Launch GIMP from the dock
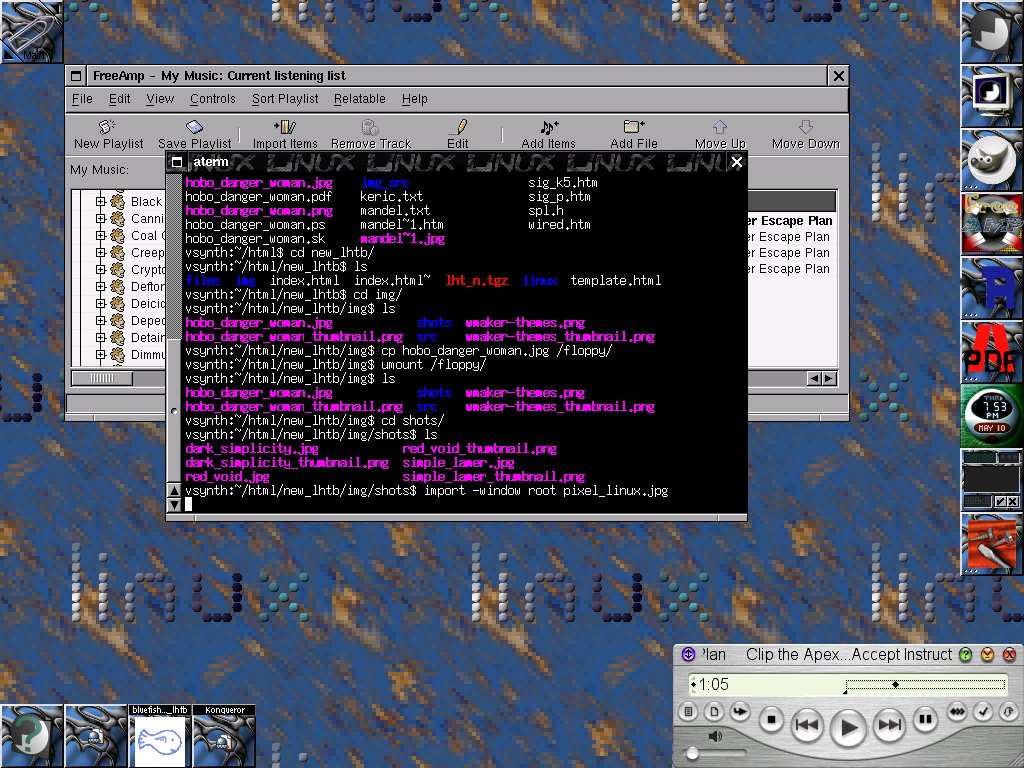1024x768 pixels. click(991, 158)
